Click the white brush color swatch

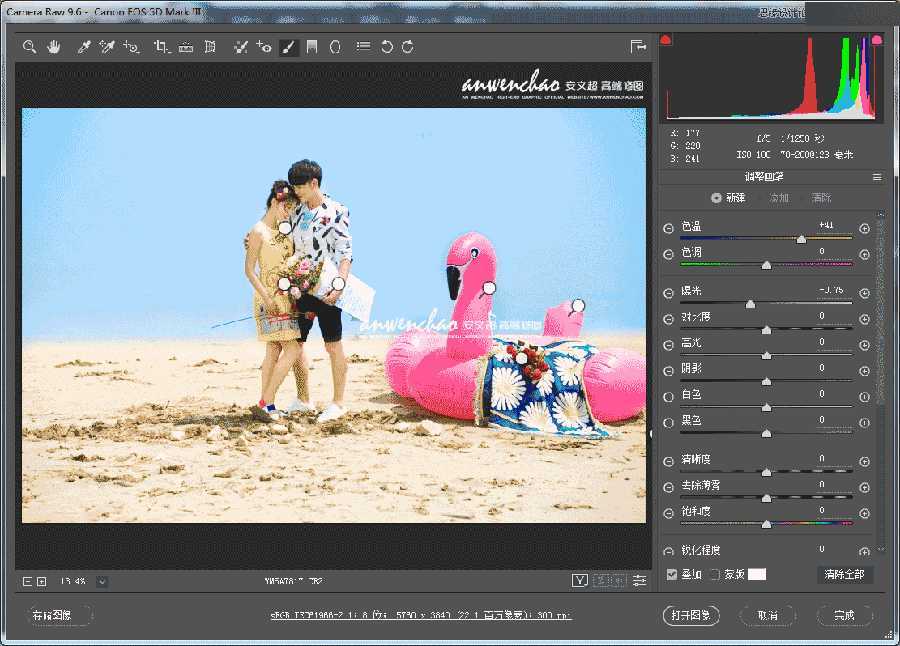coord(757,575)
